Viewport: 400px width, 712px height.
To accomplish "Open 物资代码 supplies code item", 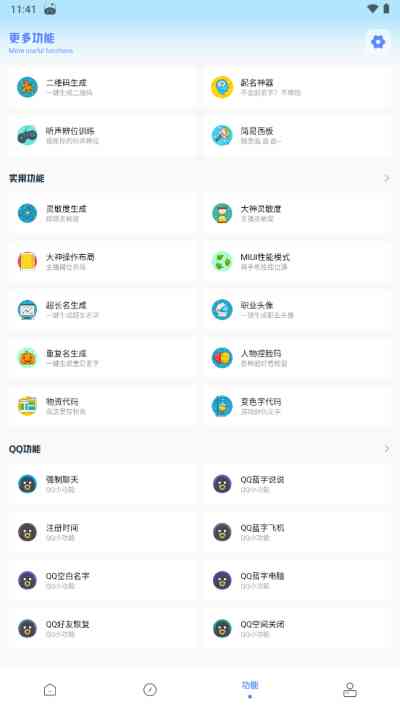I will coord(102,405).
